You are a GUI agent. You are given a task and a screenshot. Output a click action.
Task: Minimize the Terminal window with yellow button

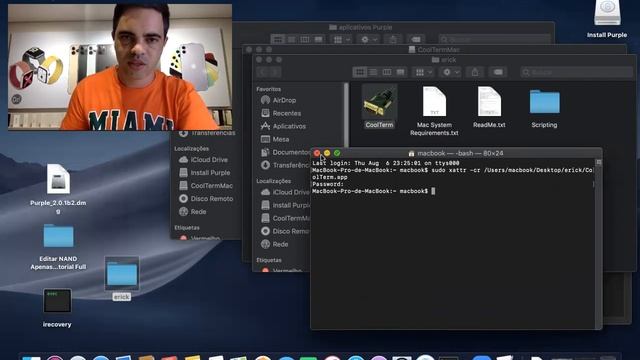(x=327, y=153)
